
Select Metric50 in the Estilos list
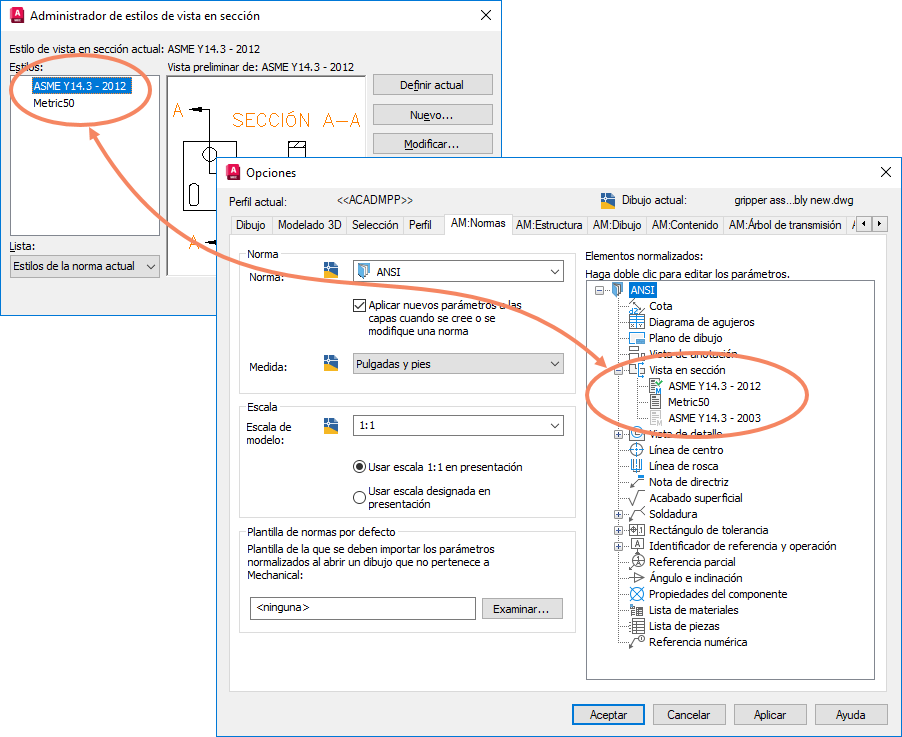point(53,103)
